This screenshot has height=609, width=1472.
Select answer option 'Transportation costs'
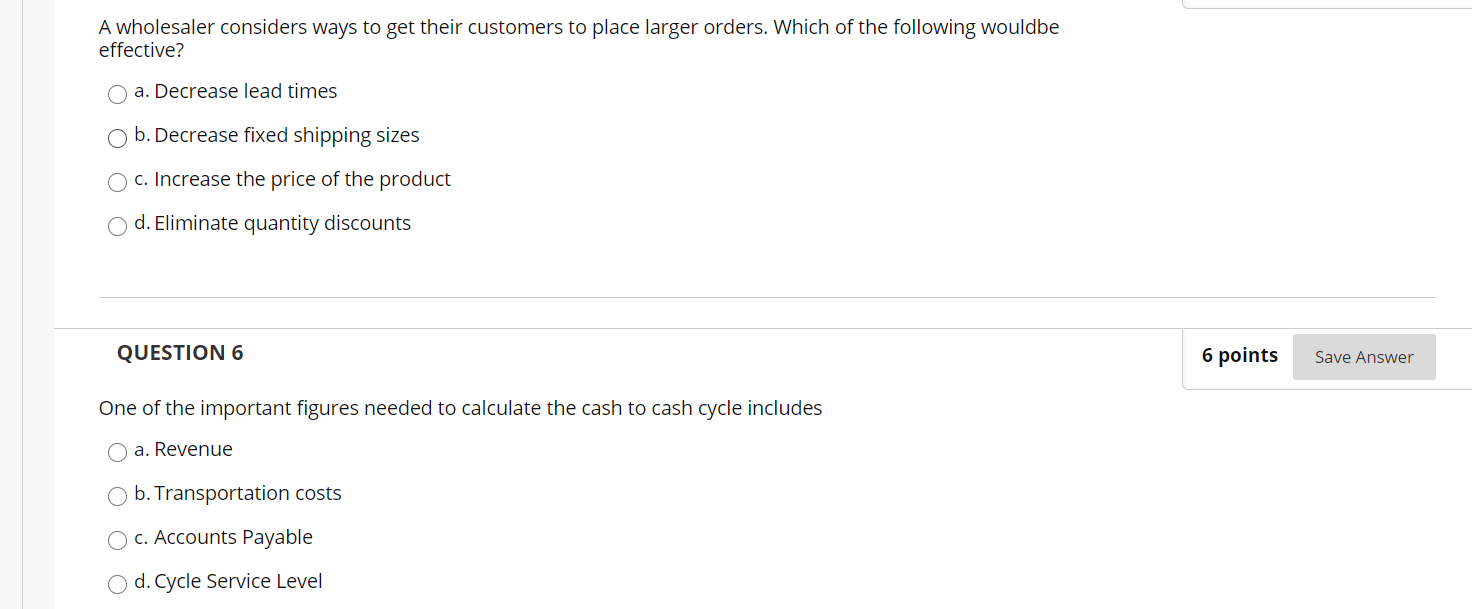(x=117, y=496)
